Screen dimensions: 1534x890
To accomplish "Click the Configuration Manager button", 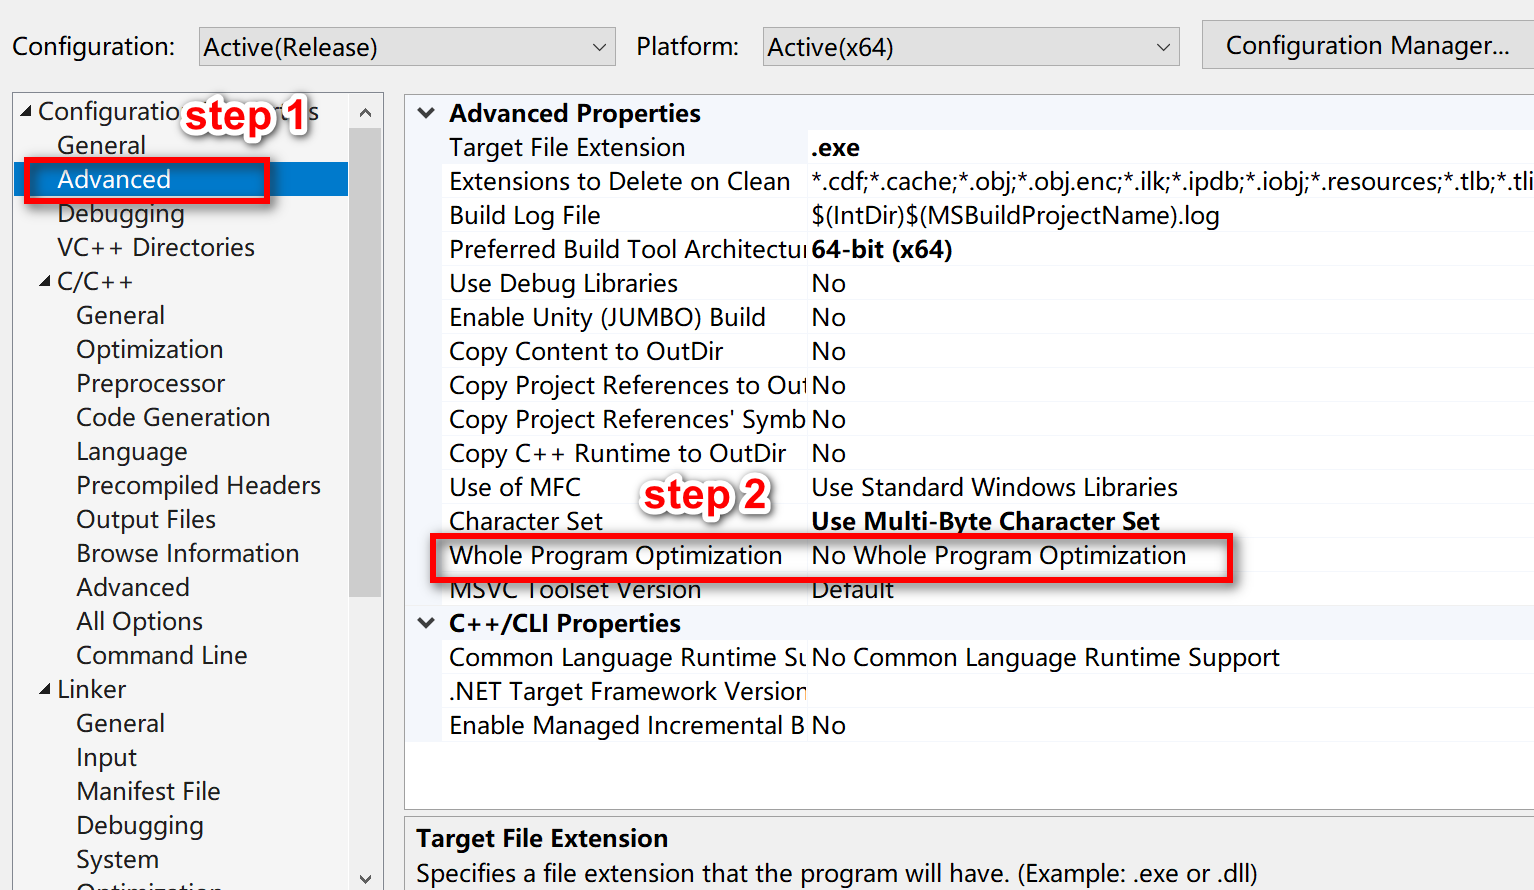I will pos(1367,44).
